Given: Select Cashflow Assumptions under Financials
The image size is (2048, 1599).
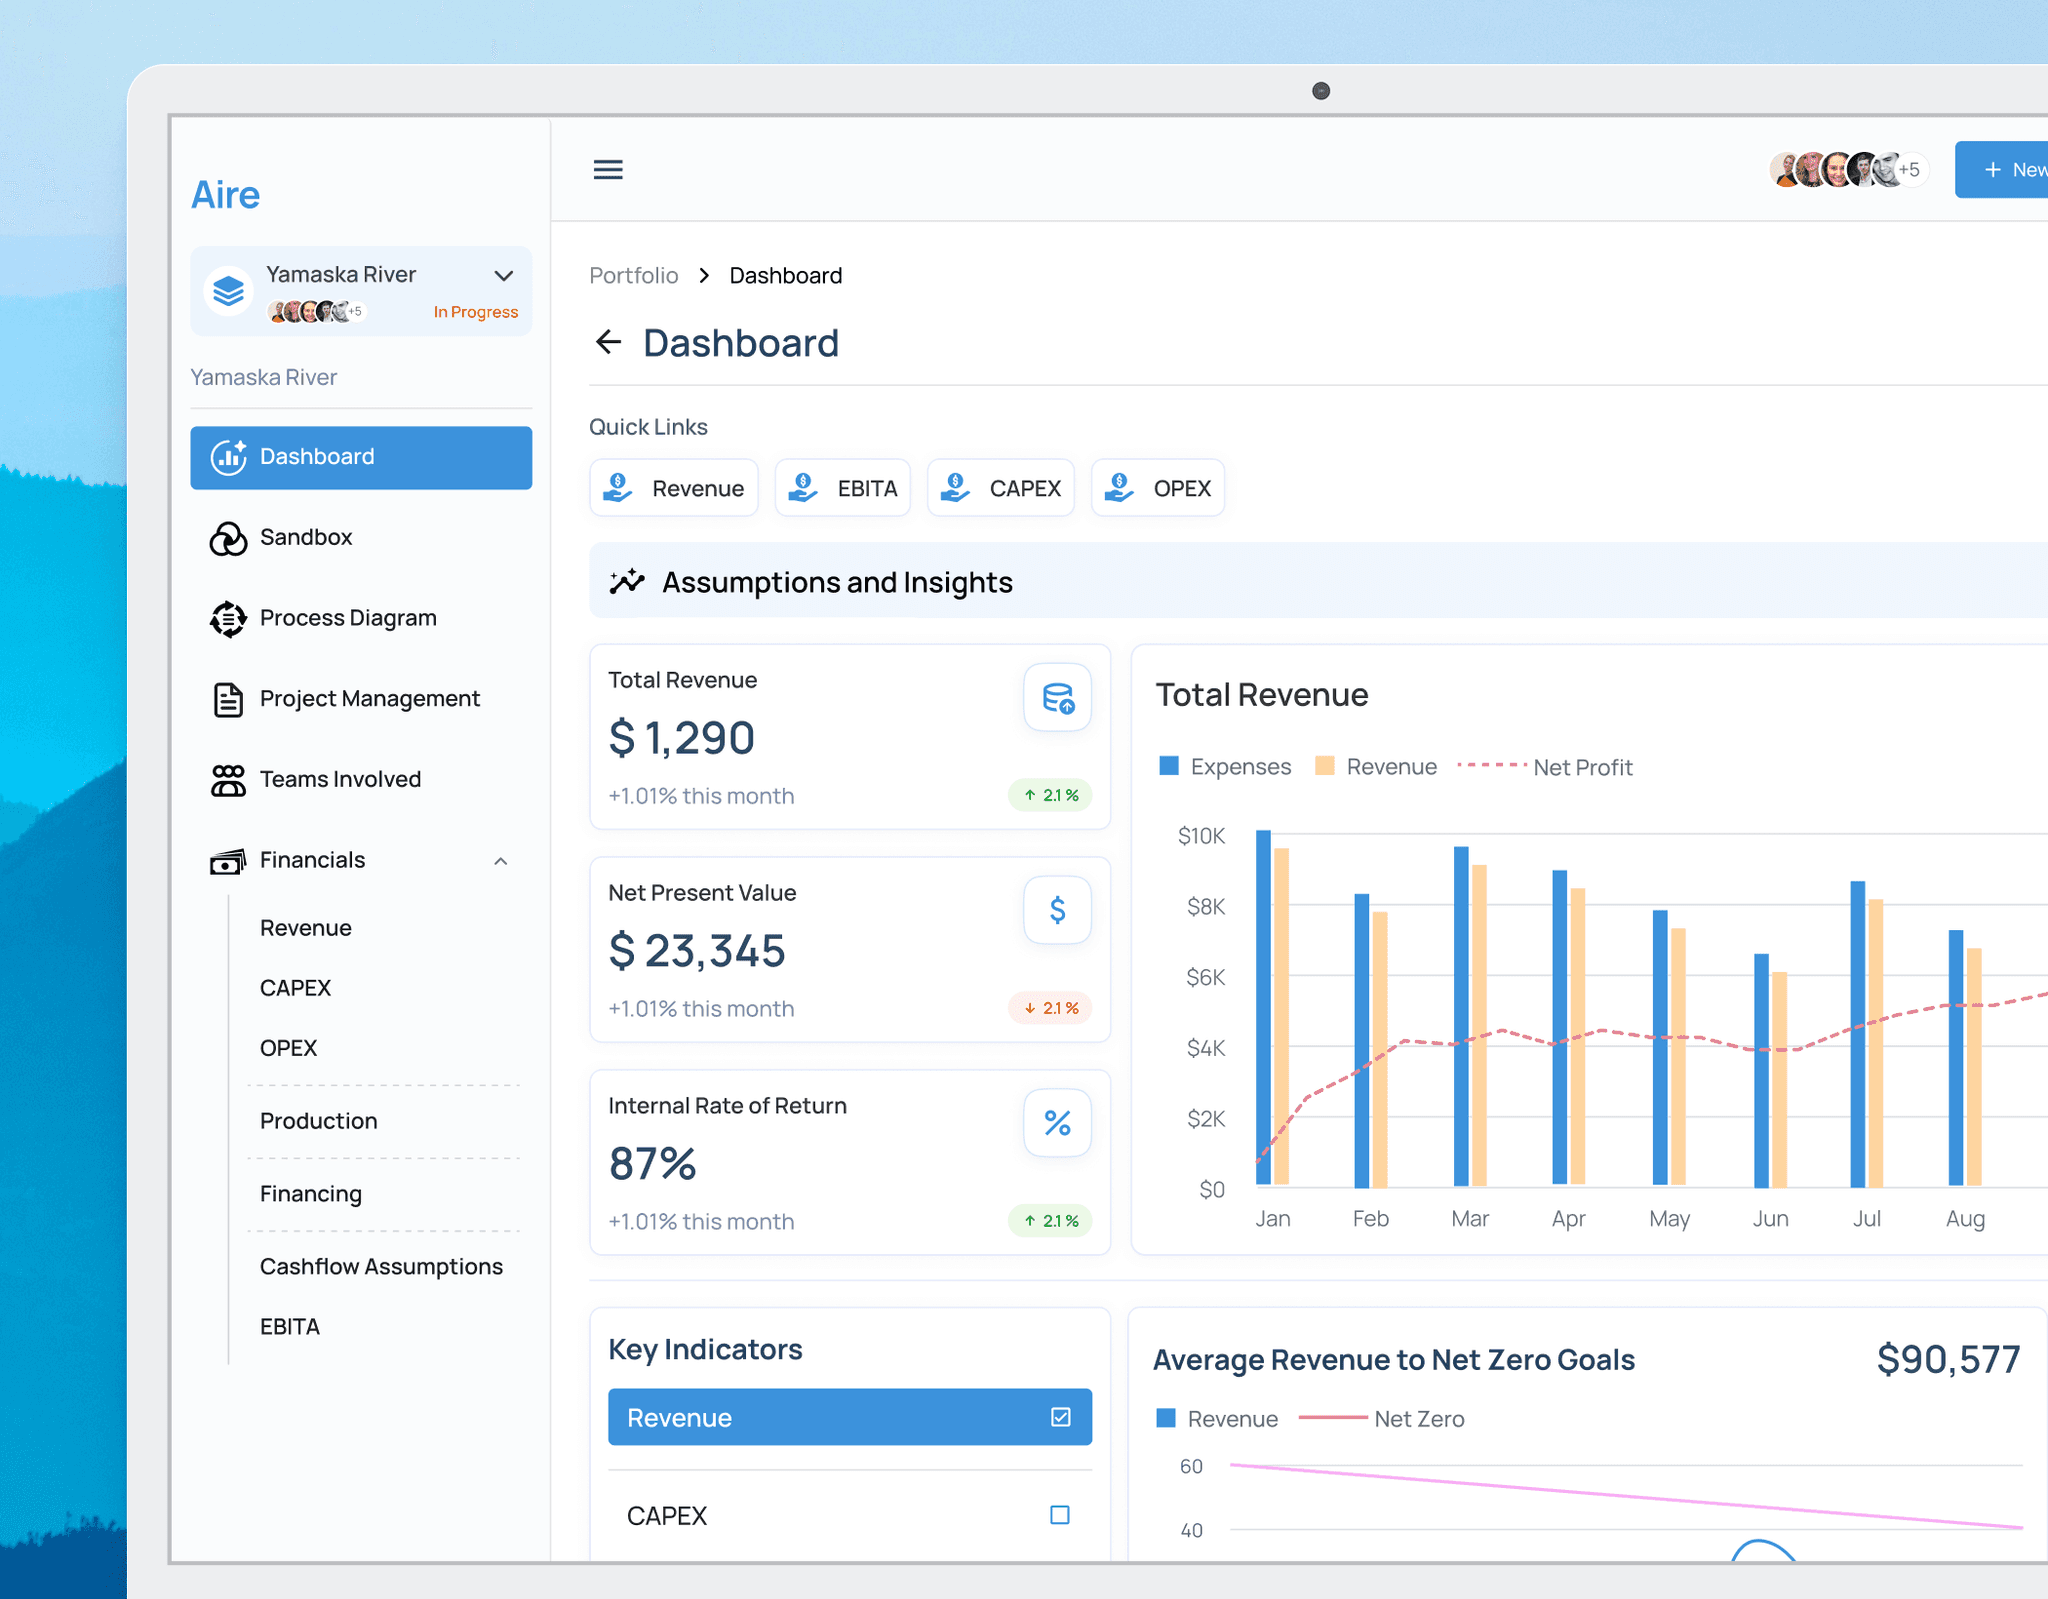Looking at the screenshot, I should click(x=381, y=1267).
